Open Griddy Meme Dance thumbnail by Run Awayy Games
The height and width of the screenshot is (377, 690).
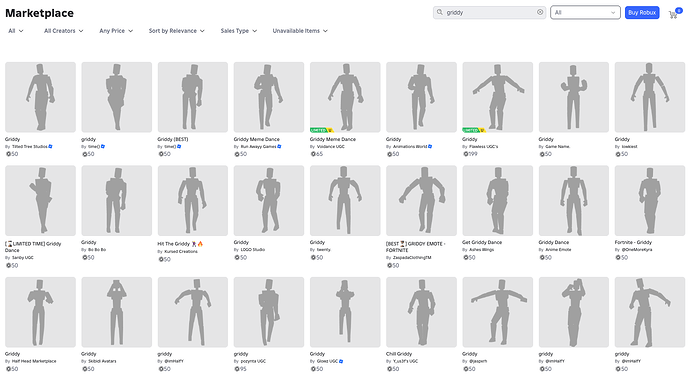[x=269, y=97]
